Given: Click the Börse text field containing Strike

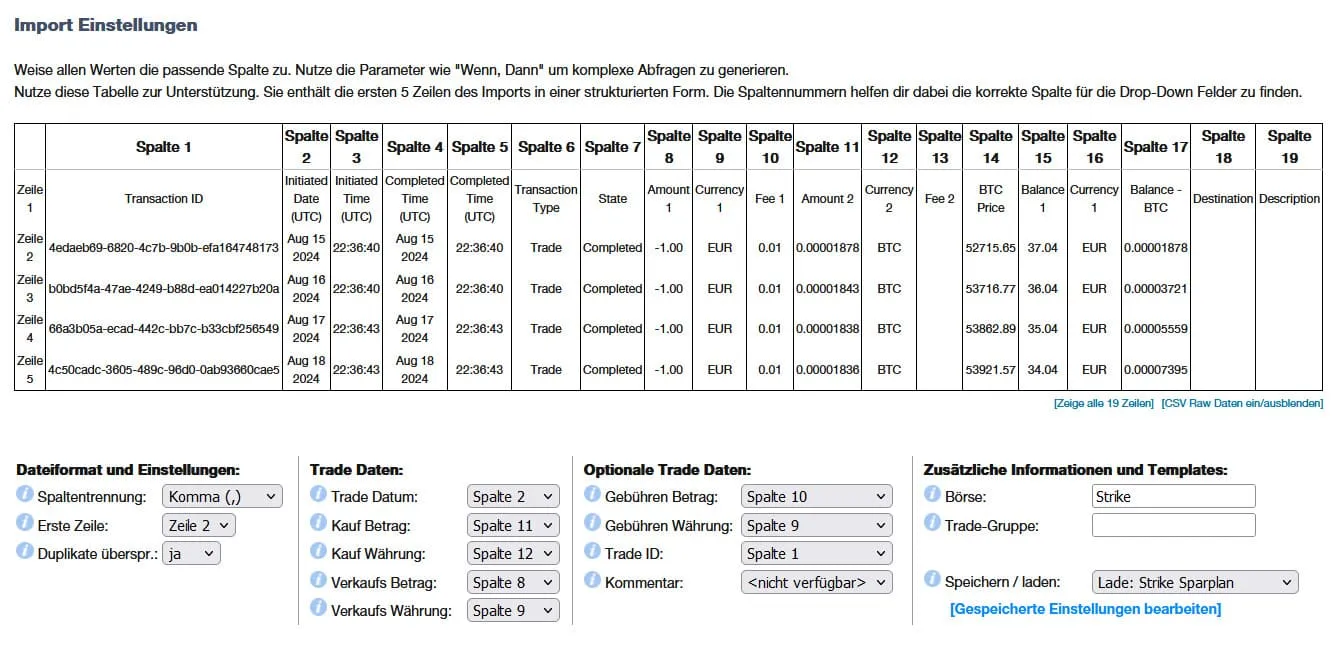Looking at the screenshot, I should (1173, 496).
